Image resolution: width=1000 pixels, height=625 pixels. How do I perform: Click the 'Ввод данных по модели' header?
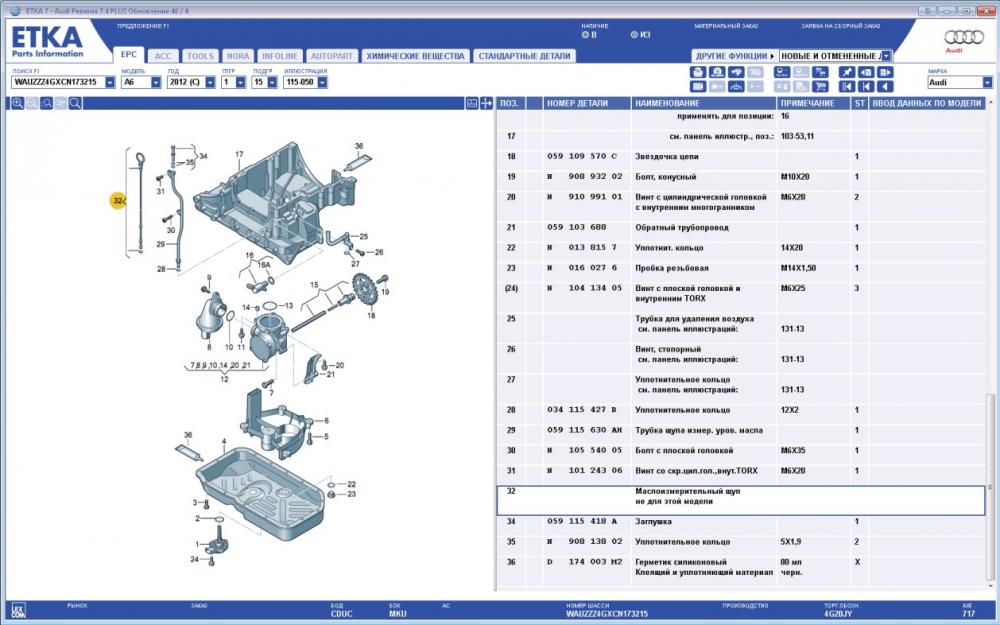pos(927,103)
